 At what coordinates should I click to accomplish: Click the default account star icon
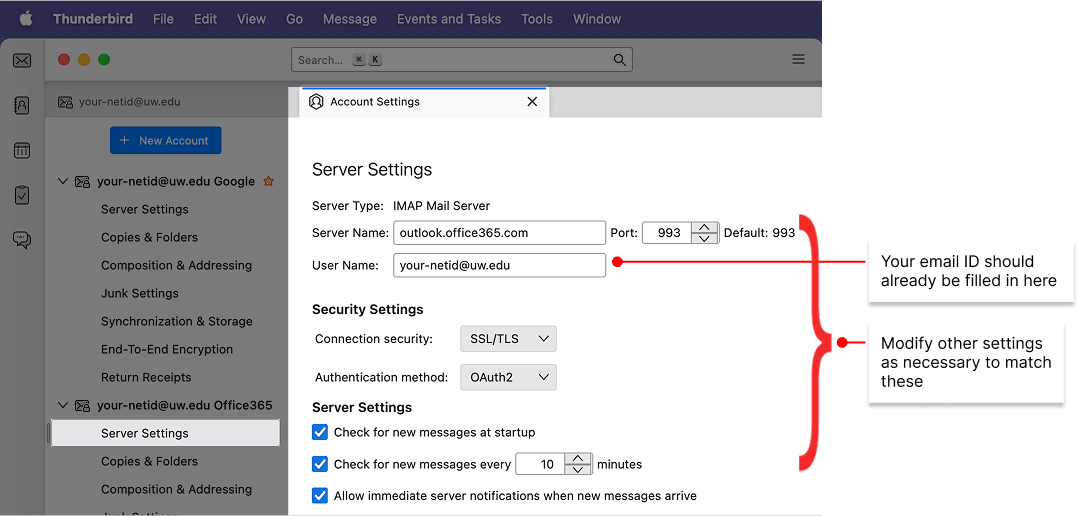pyautogui.click(x=269, y=181)
